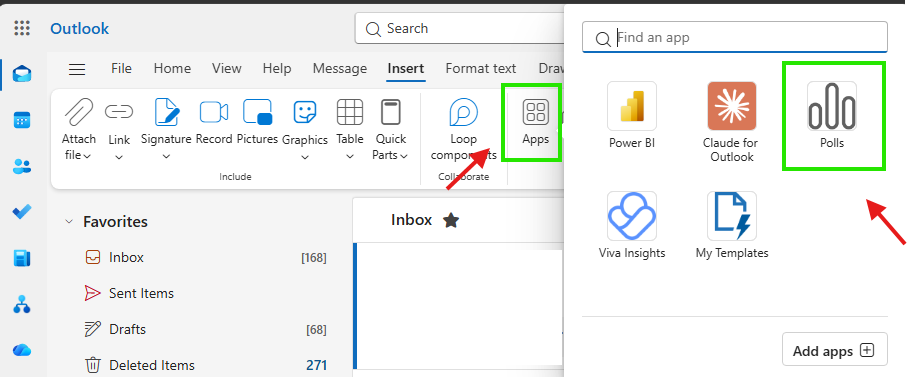Switch to the Home tab
907x377 pixels.
[x=172, y=69]
